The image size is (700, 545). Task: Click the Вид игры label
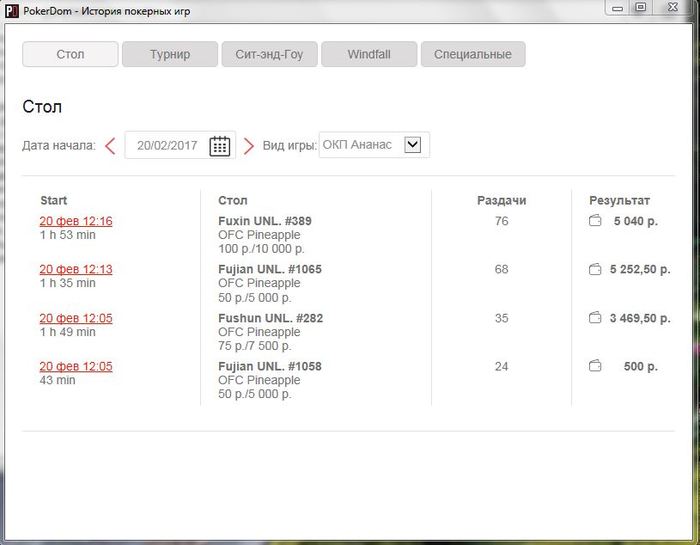pos(289,146)
